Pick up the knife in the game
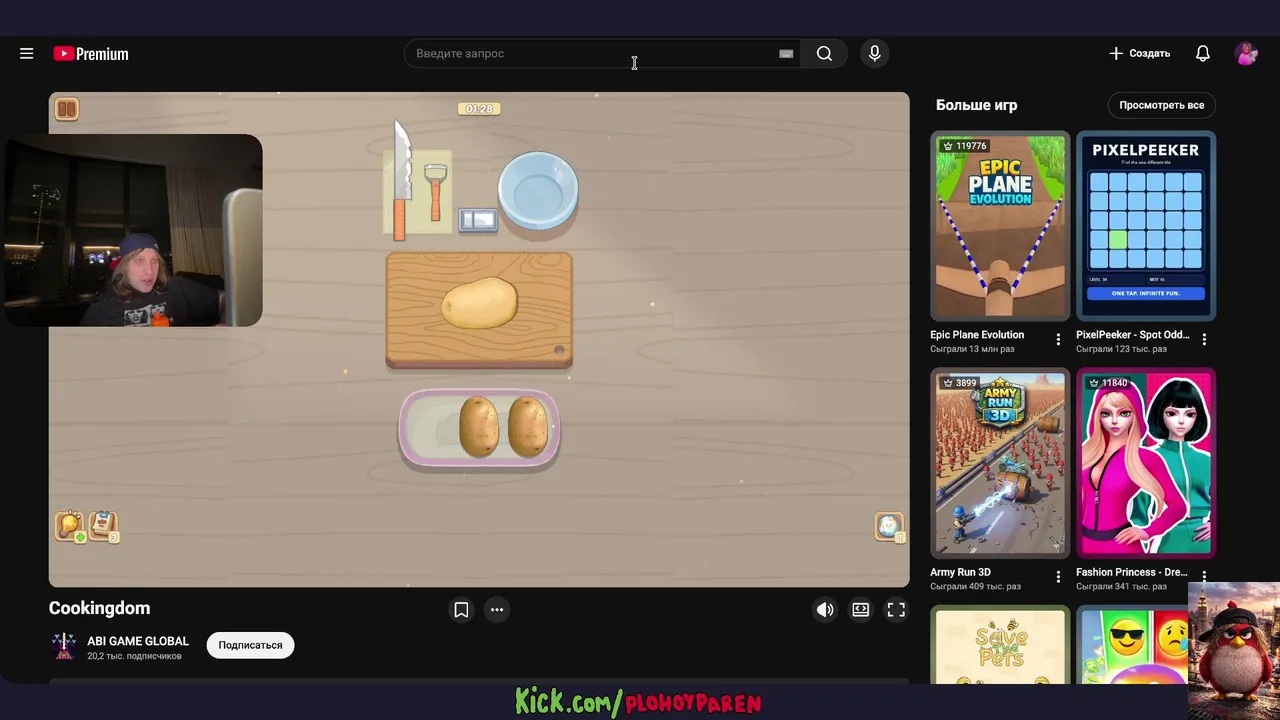 click(401, 180)
